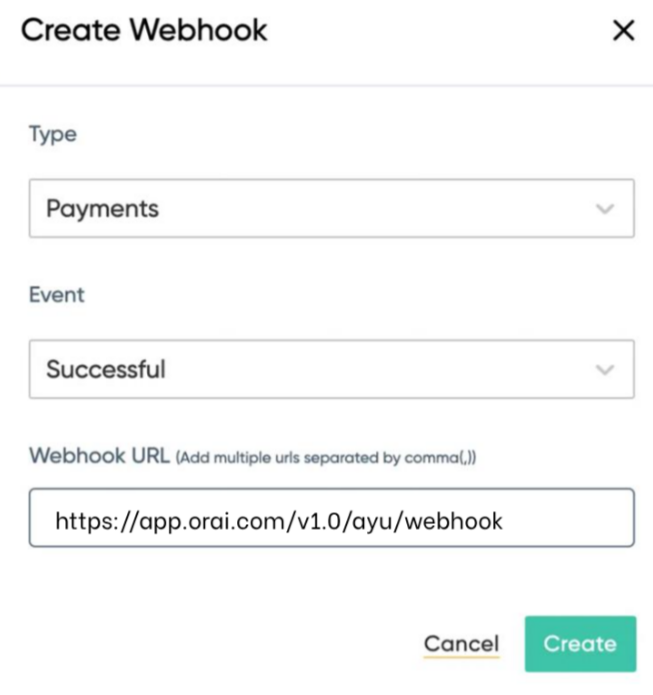Open the Event dropdown showing Successful
The image size is (653, 695).
331,369
